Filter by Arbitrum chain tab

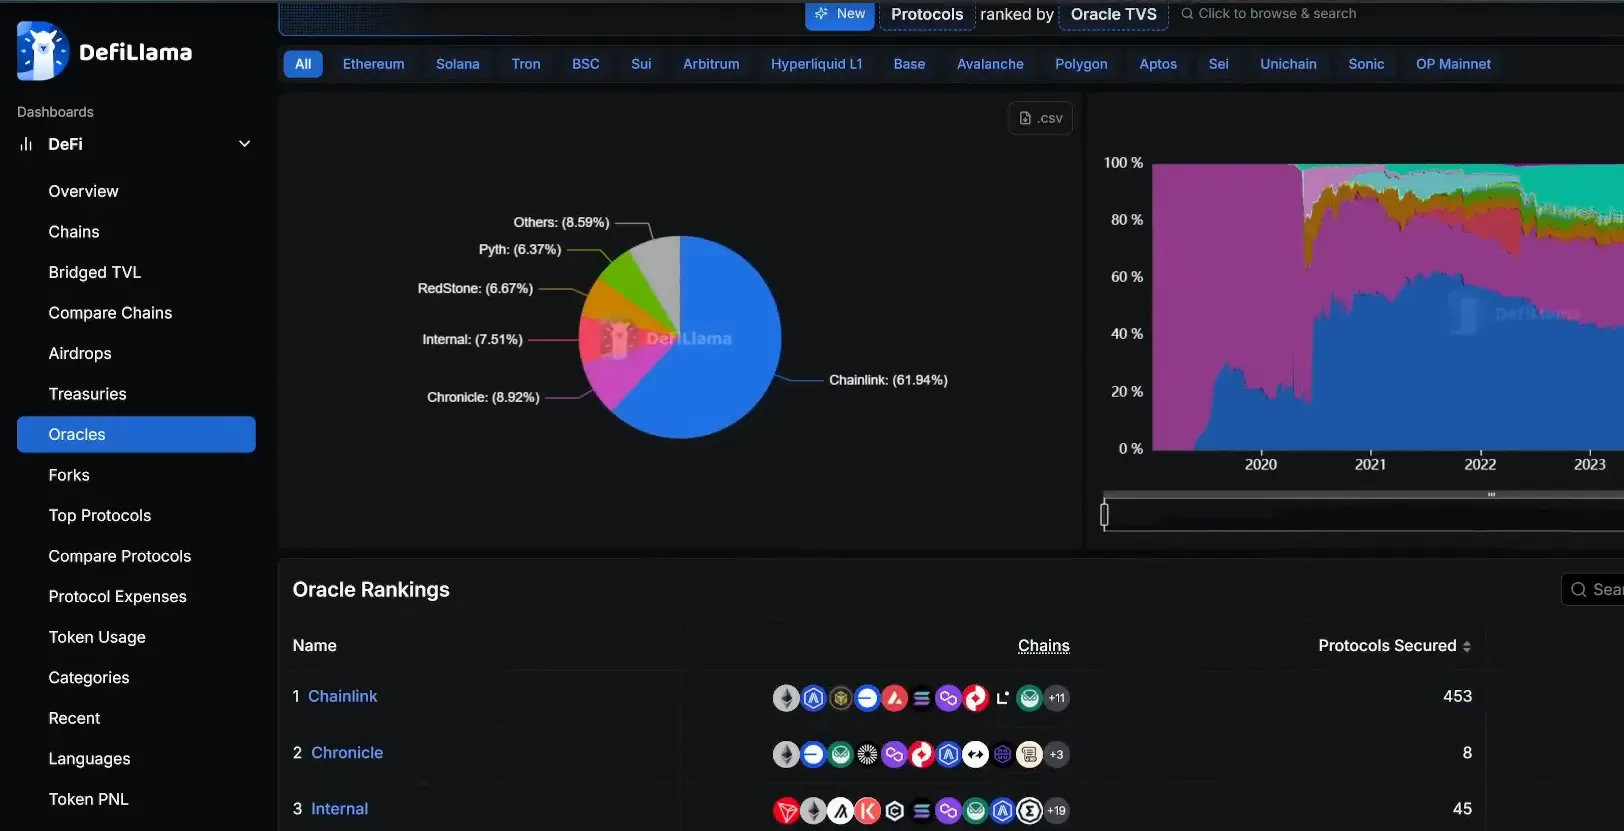click(711, 64)
